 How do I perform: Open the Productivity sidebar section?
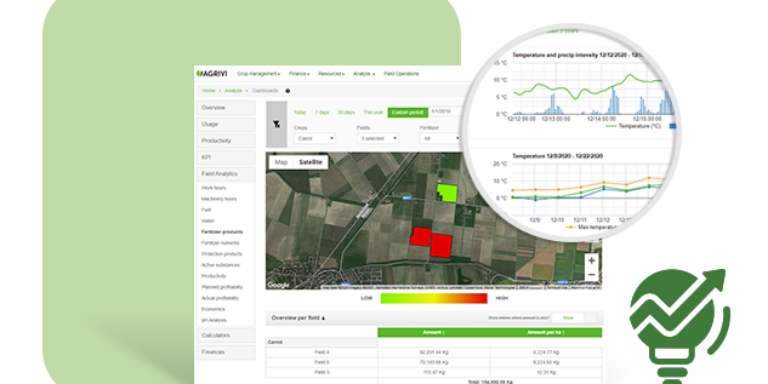(x=226, y=141)
